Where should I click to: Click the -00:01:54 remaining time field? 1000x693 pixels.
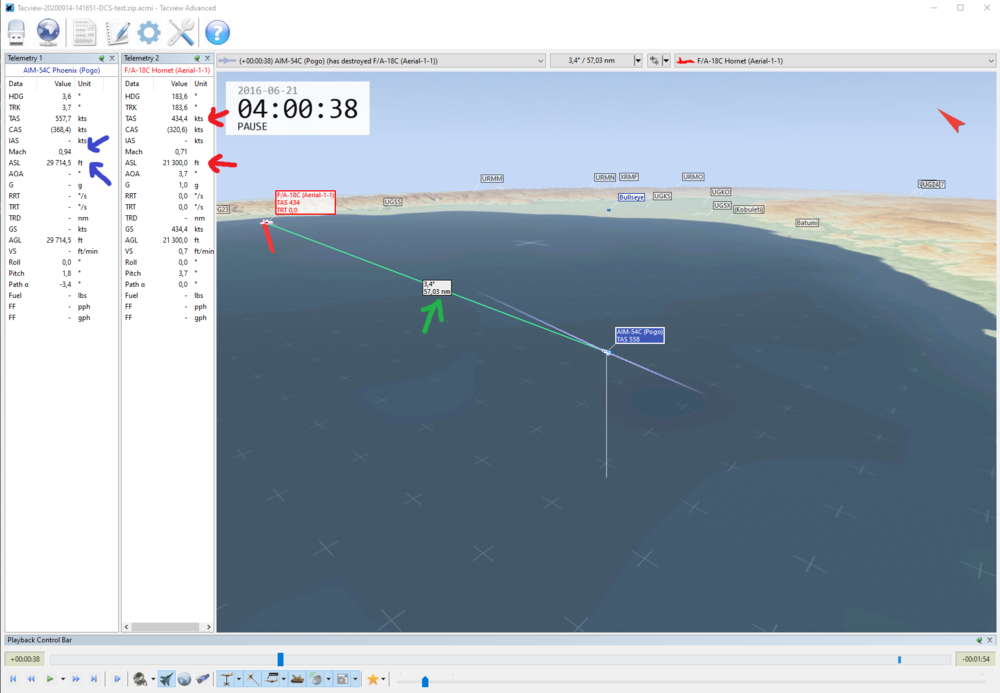point(975,659)
